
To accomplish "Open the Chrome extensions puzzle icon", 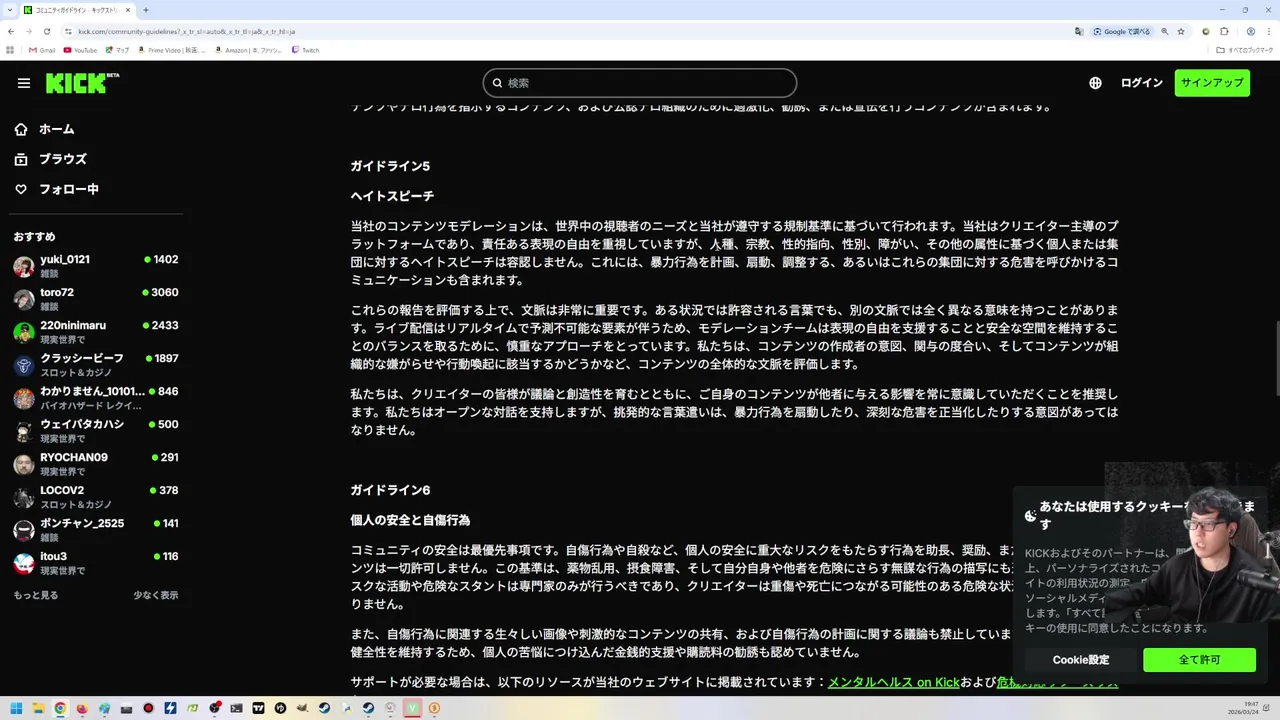I will (1224, 31).
